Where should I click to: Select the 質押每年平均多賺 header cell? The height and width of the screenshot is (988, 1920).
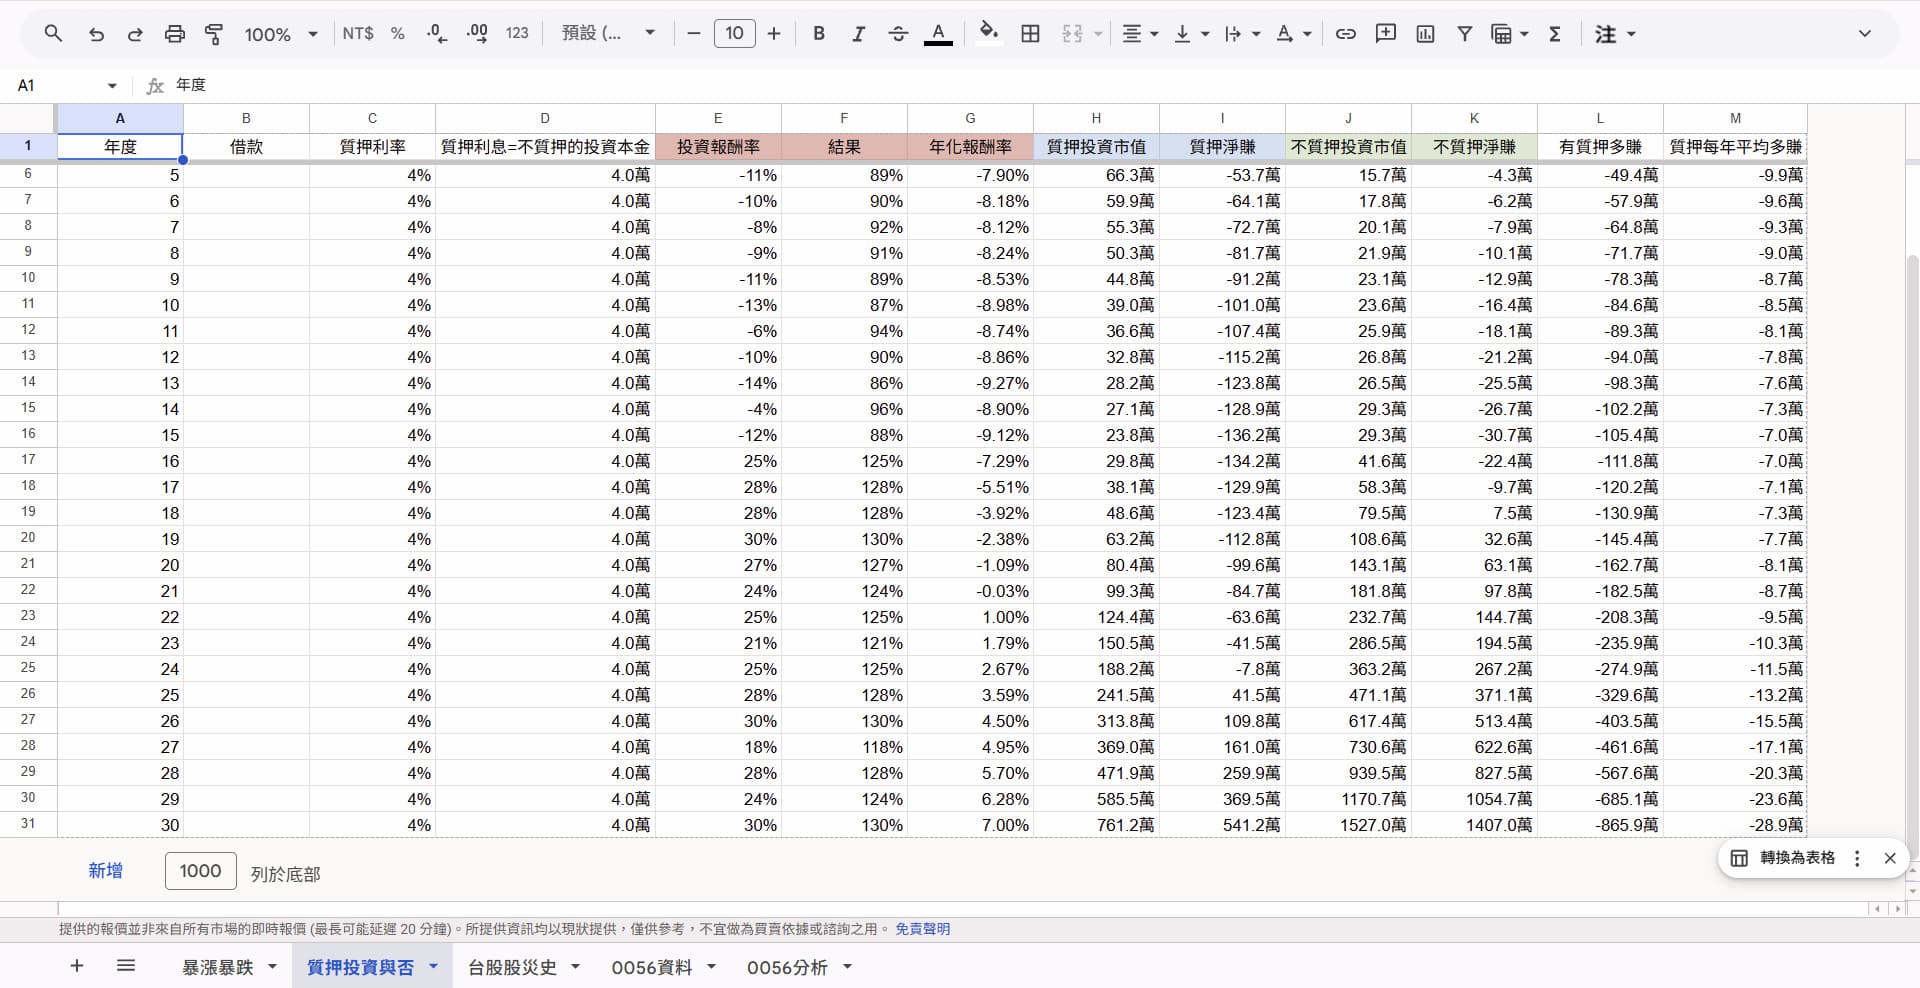tap(1735, 147)
